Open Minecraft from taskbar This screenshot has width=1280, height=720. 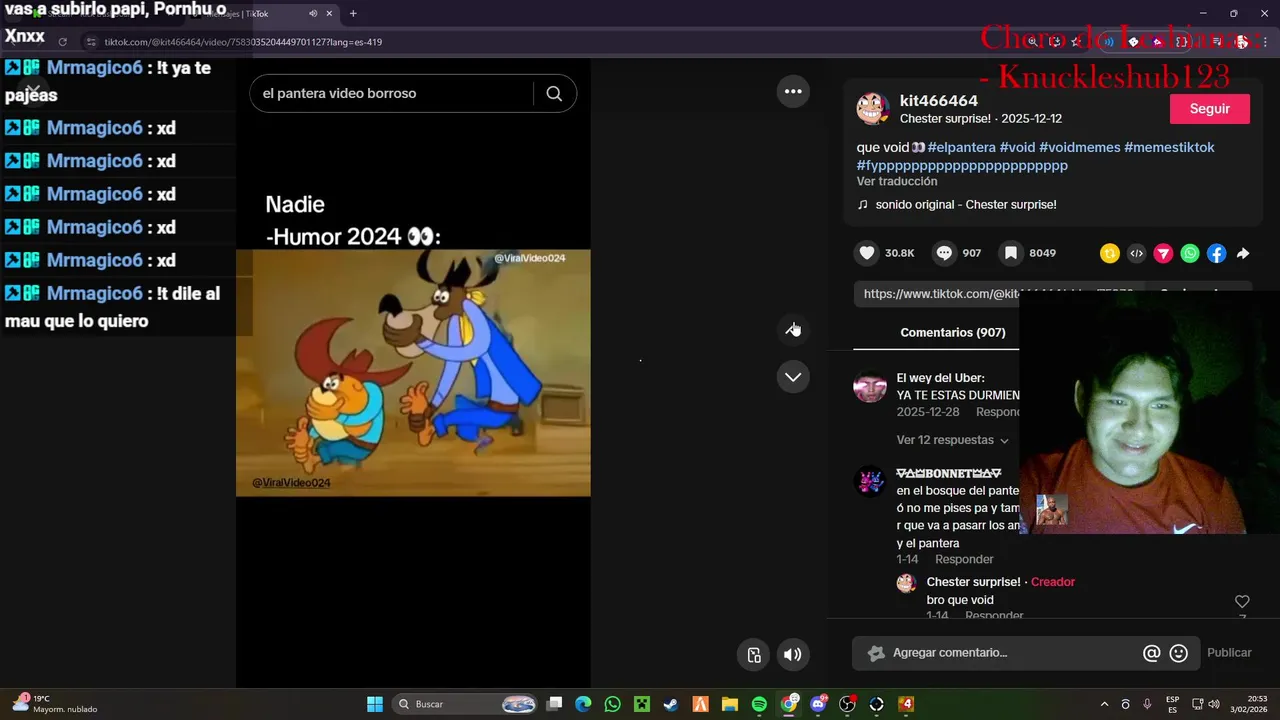tap(641, 704)
